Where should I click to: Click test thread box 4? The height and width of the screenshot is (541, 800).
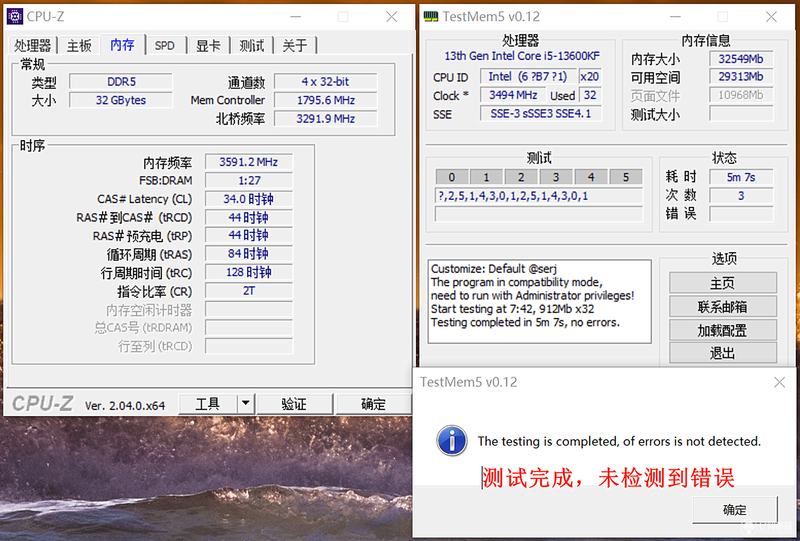click(591, 177)
